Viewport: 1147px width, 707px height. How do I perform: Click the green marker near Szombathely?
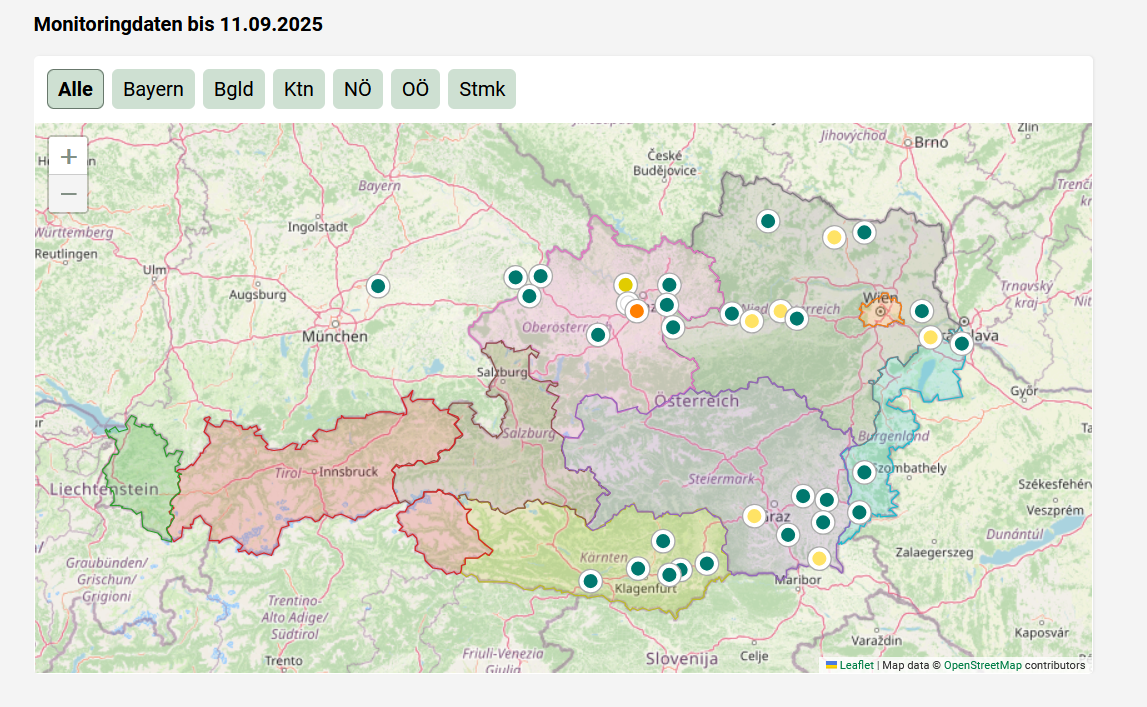tap(864, 472)
